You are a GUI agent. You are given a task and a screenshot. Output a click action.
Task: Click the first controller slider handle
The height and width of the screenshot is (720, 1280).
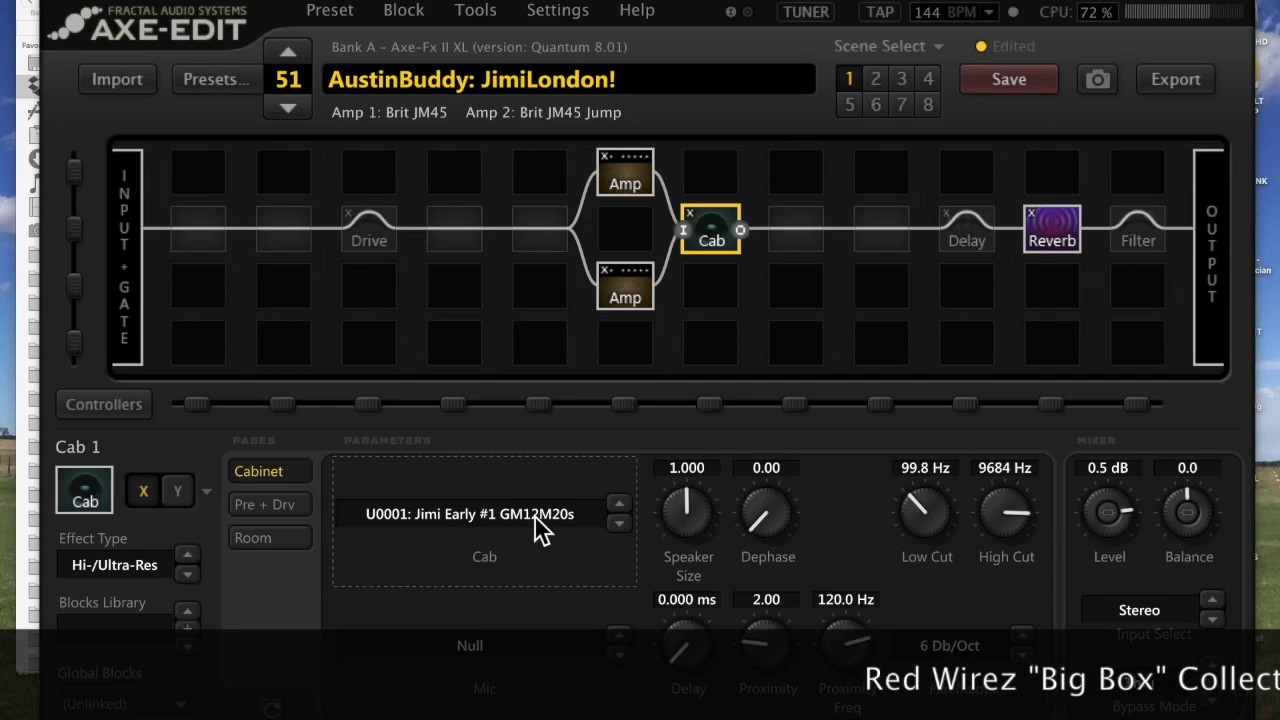pyautogui.click(x=196, y=403)
